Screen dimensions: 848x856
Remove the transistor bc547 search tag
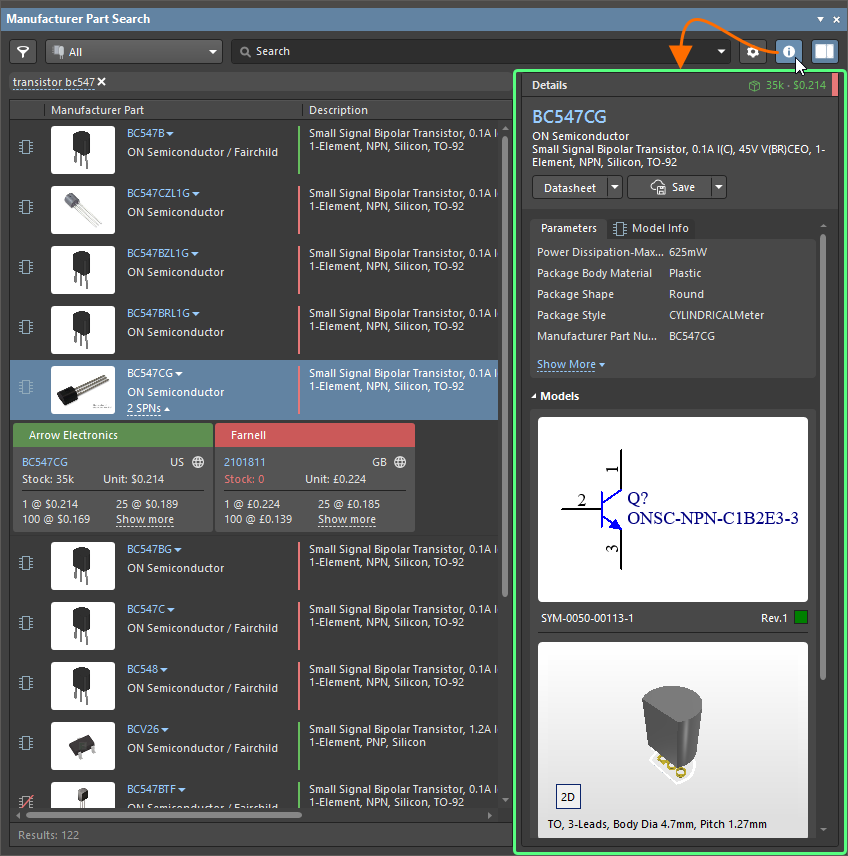coord(102,82)
